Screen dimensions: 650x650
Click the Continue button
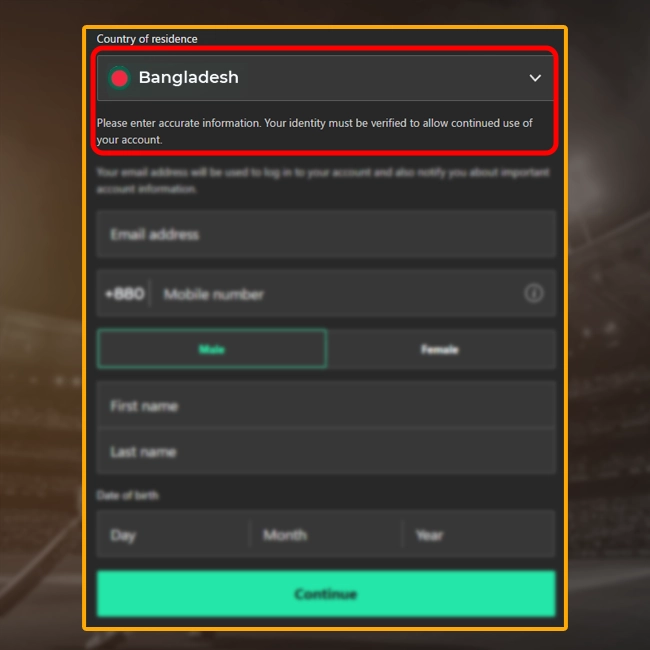(326, 594)
